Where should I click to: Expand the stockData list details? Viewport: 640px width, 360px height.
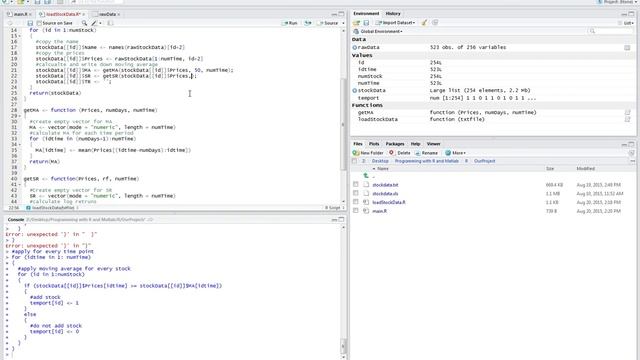355,91
